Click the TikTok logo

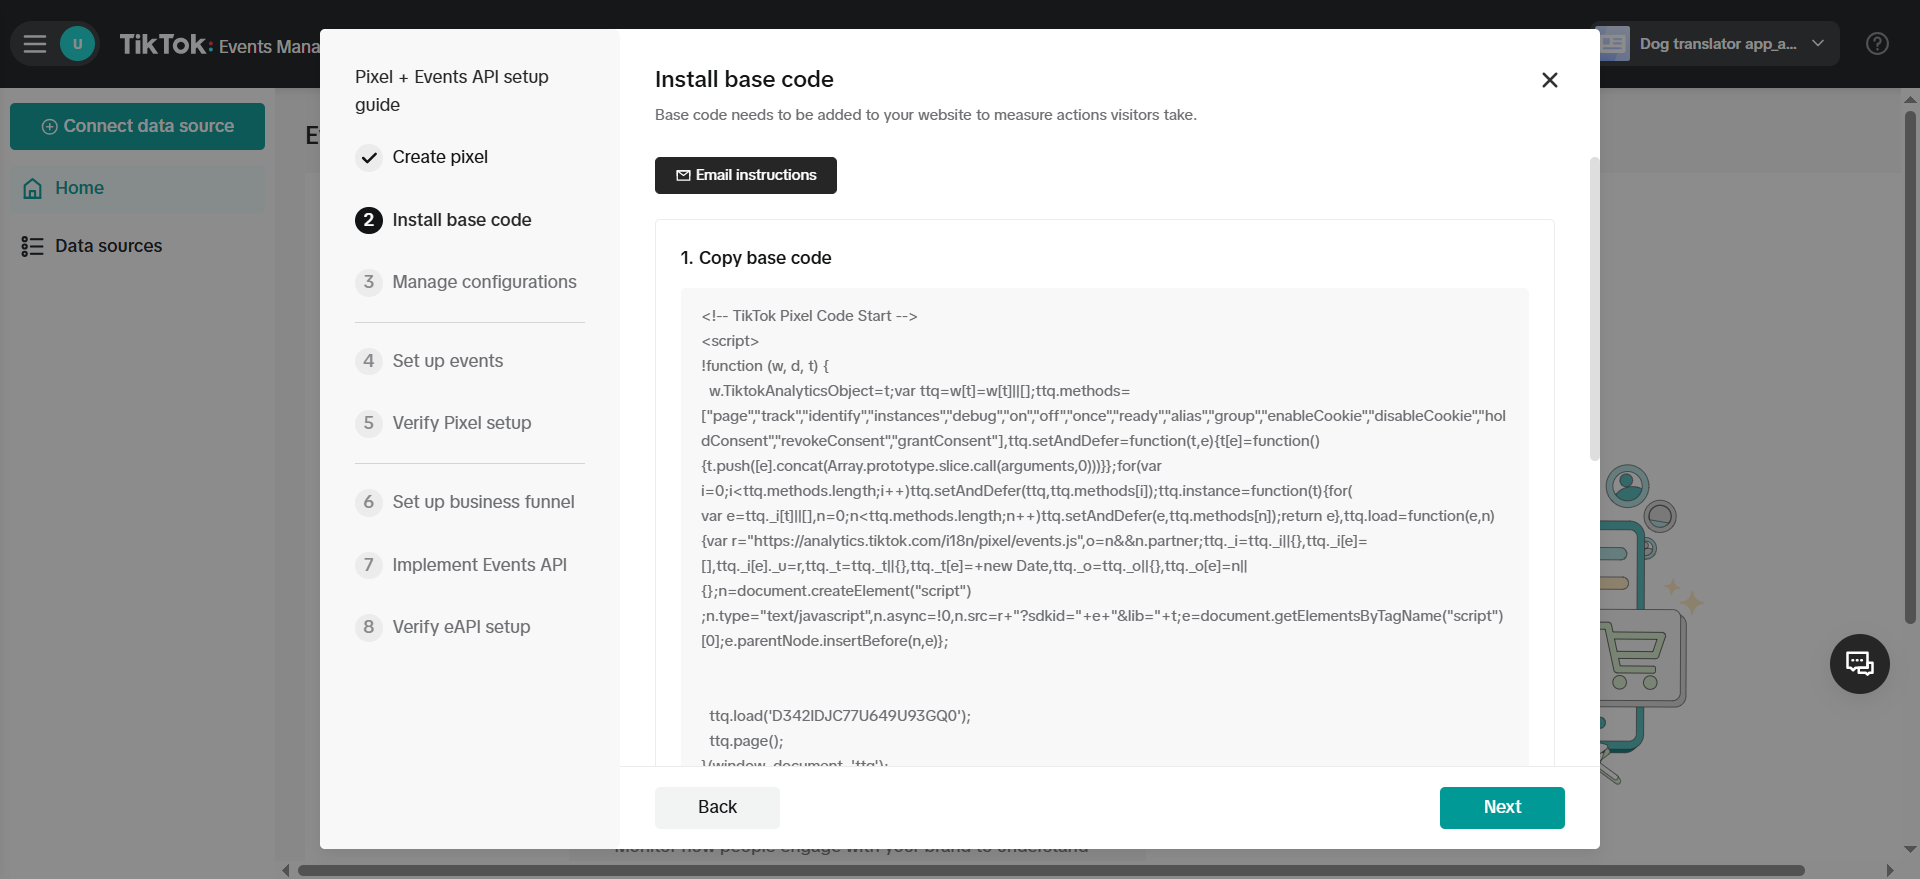click(164, 44)
